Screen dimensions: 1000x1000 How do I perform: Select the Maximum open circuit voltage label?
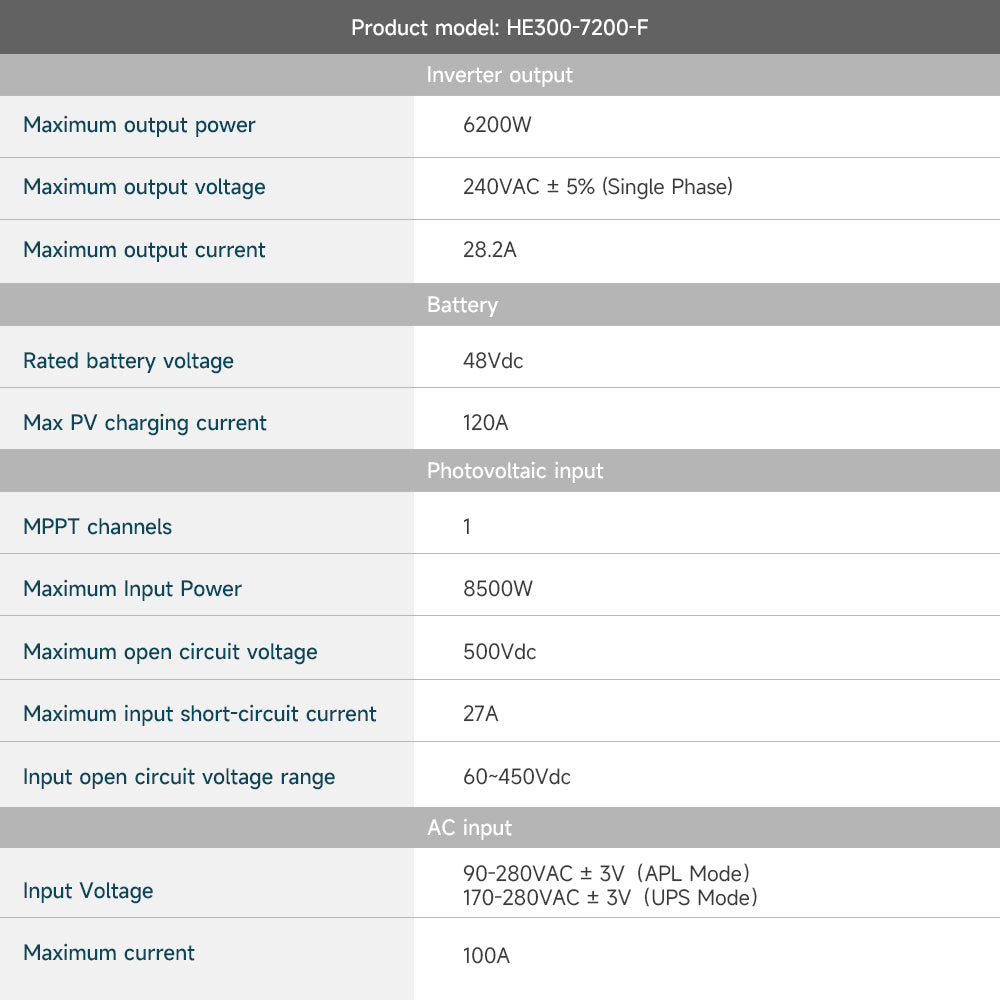[170, 651]
